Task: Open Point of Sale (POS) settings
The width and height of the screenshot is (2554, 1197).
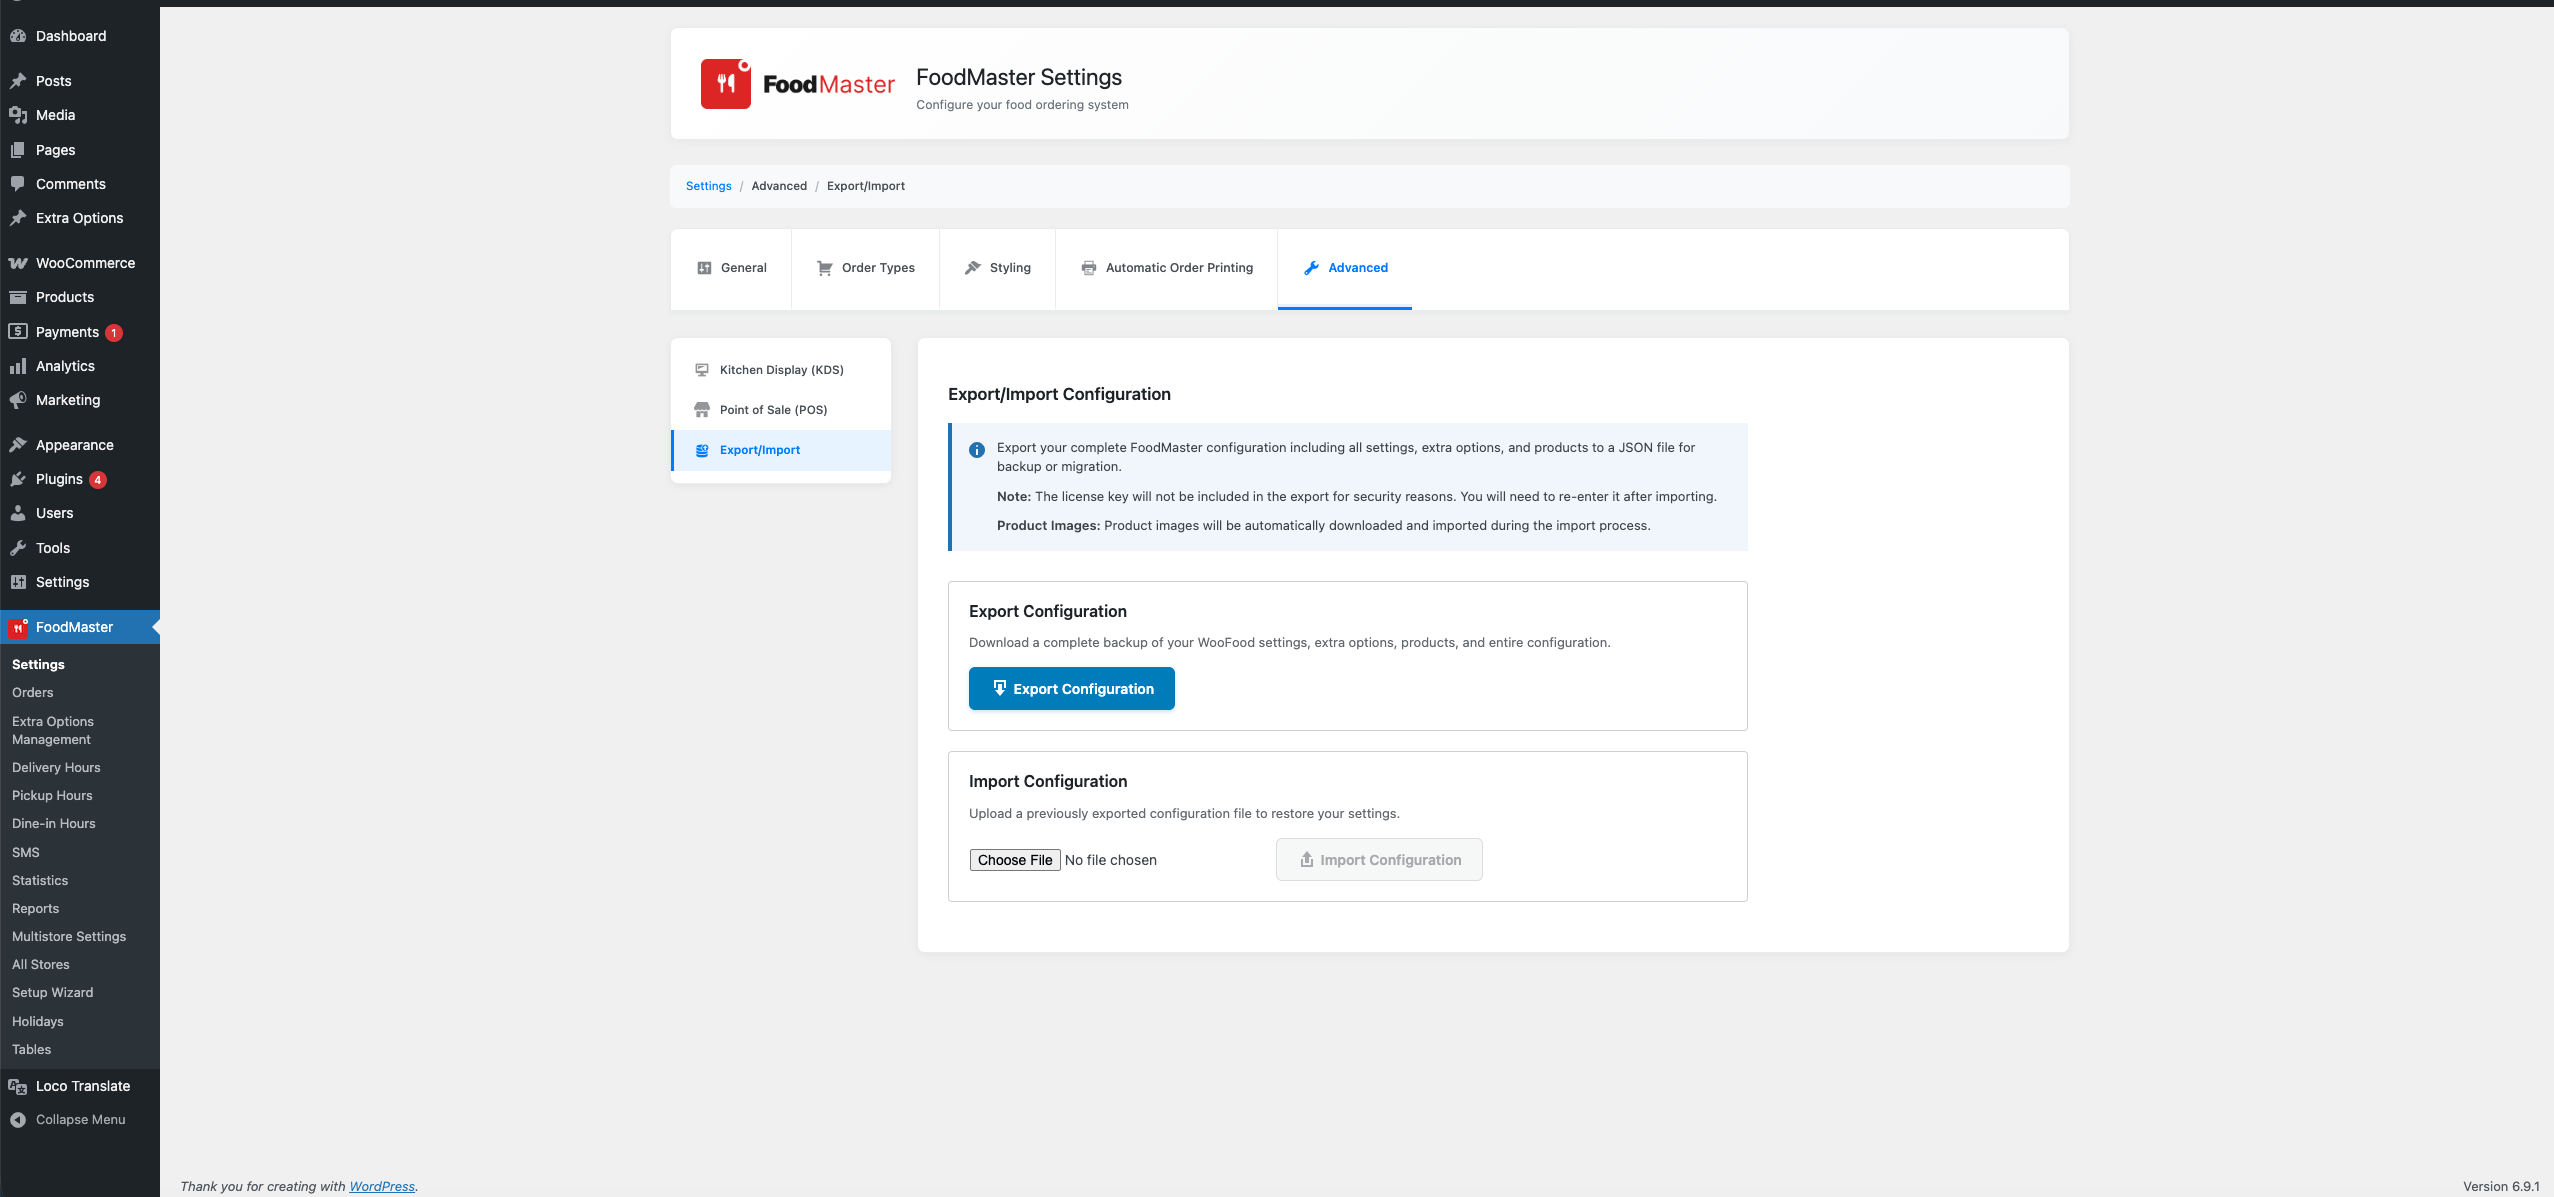Action: [773, 409]
